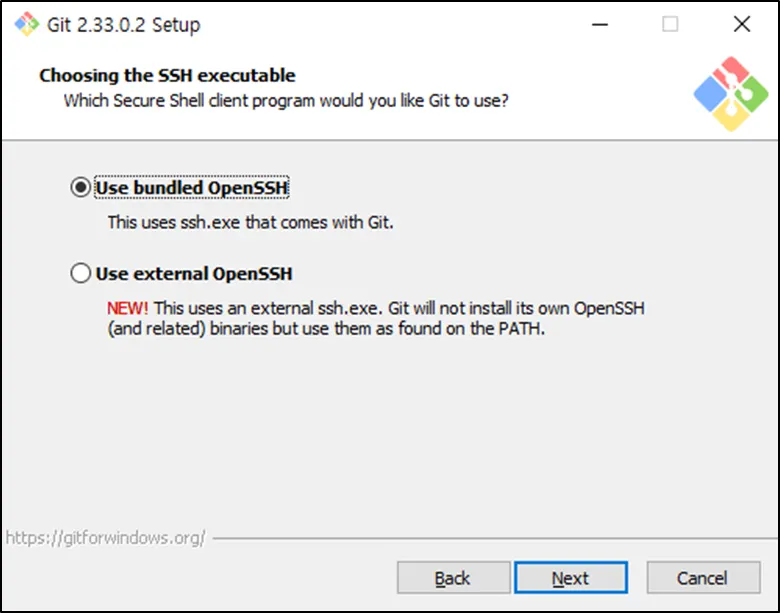Viewport: 780px width, 613px height.
Task: Click the "Use bundled OpenSSH" label text
Action: [x=192, y=188]
